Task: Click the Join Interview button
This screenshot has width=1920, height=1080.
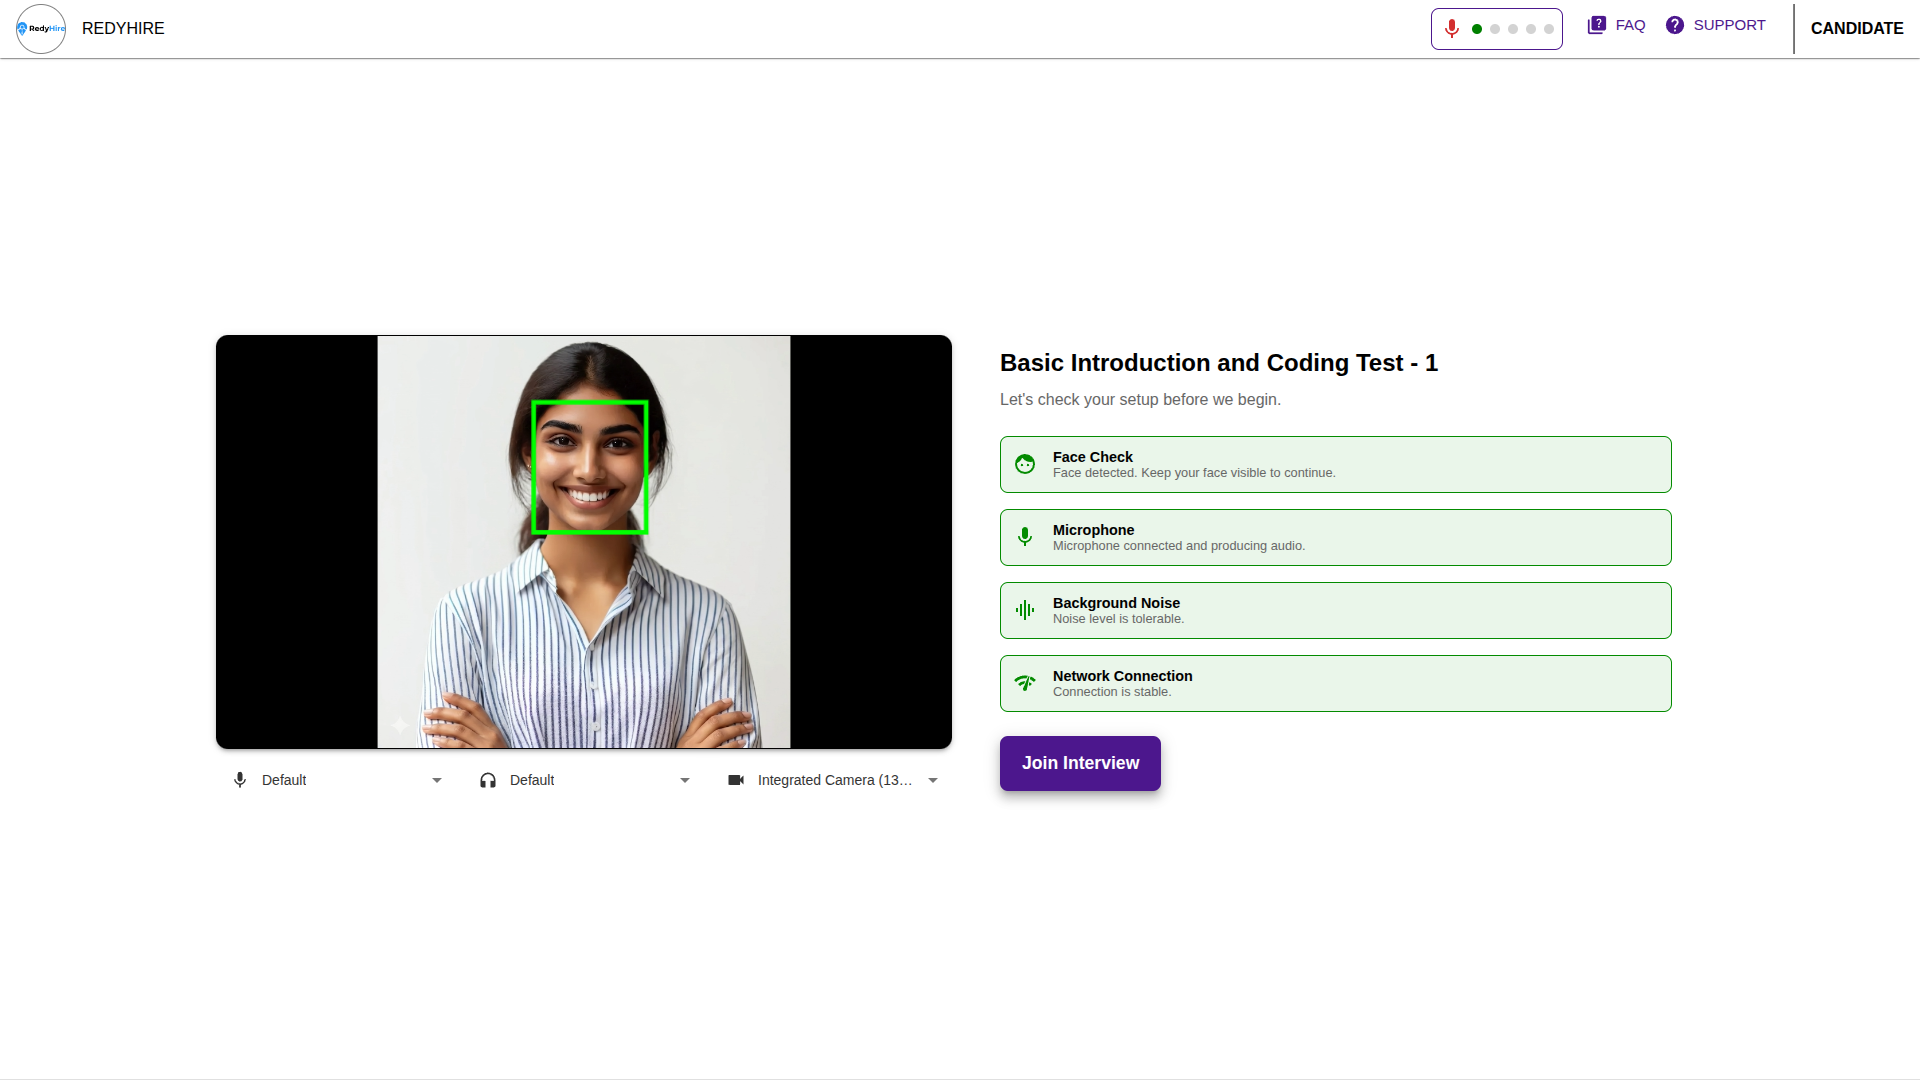Action: (x=1080, y=763)
